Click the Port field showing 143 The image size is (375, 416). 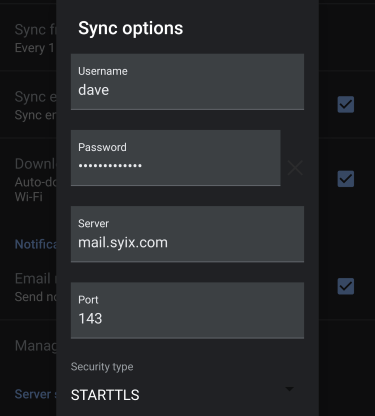click(187, 310)
